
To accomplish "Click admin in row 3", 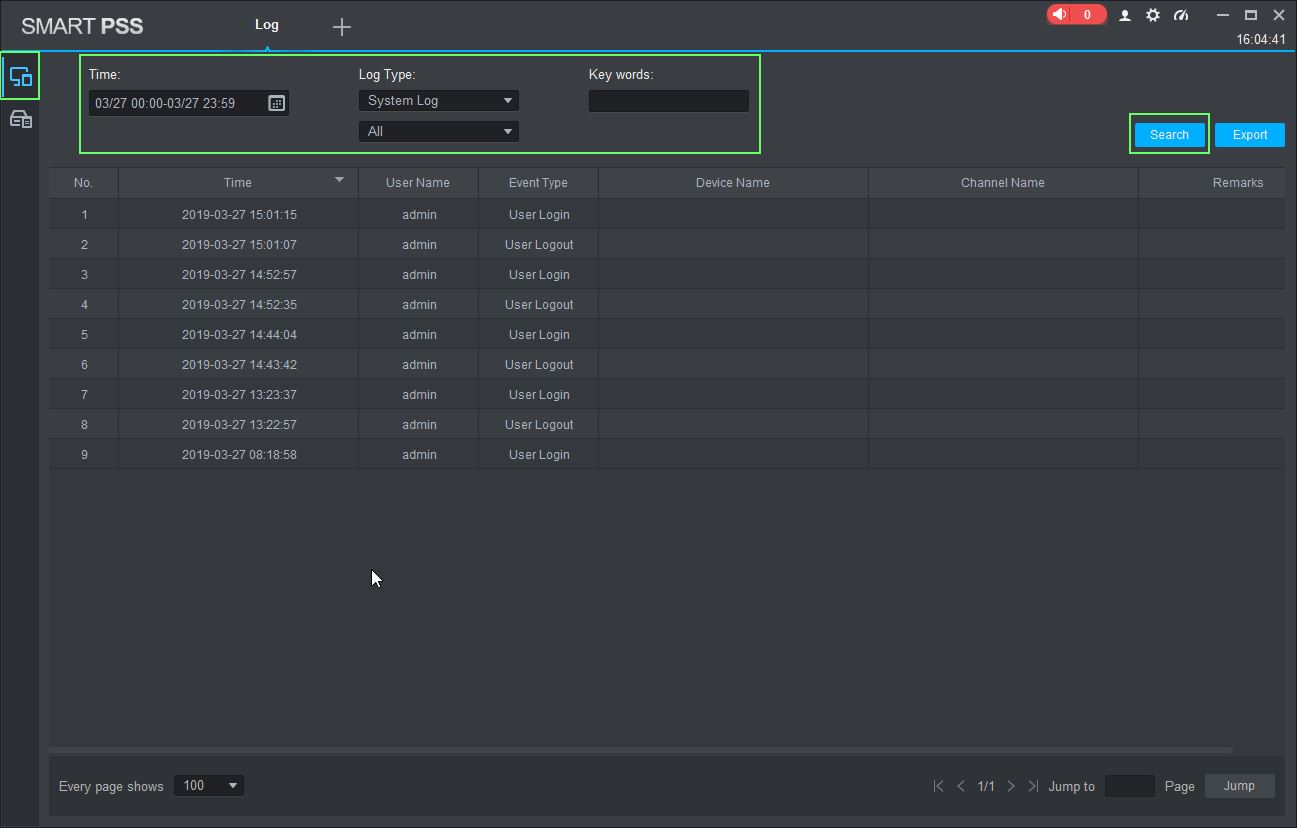I will click(x=419, y=275).
